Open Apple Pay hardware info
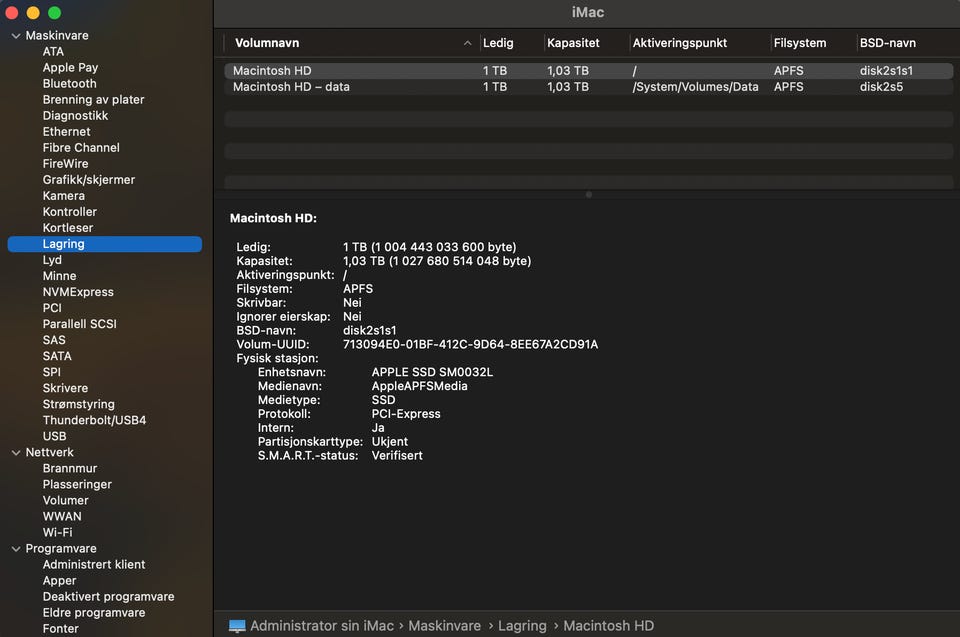960x637 pixels. [x=70, y=67]
